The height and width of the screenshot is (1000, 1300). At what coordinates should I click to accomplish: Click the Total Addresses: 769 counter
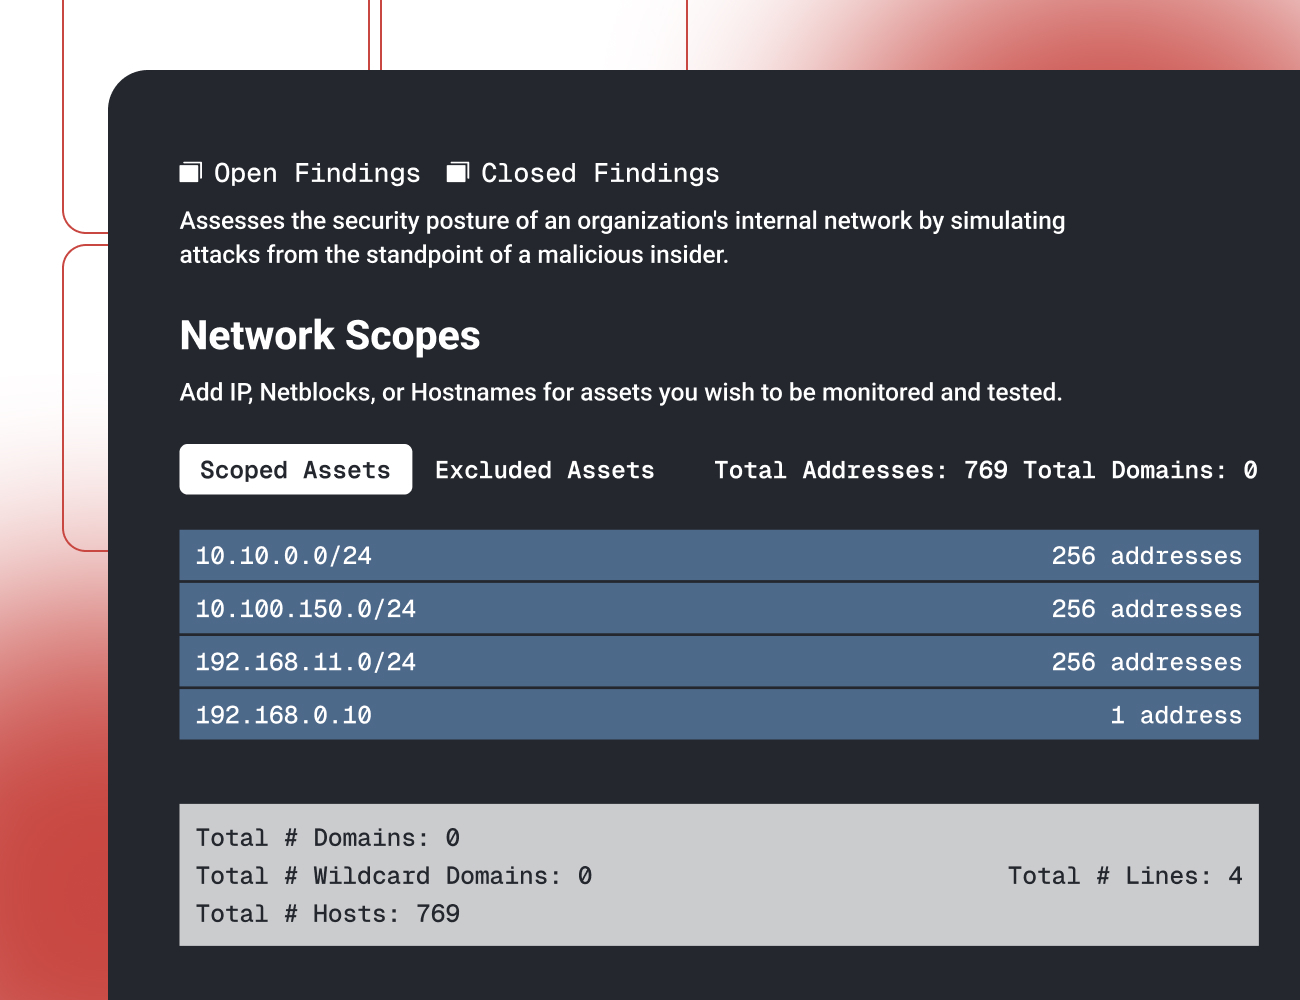(860, 470)
